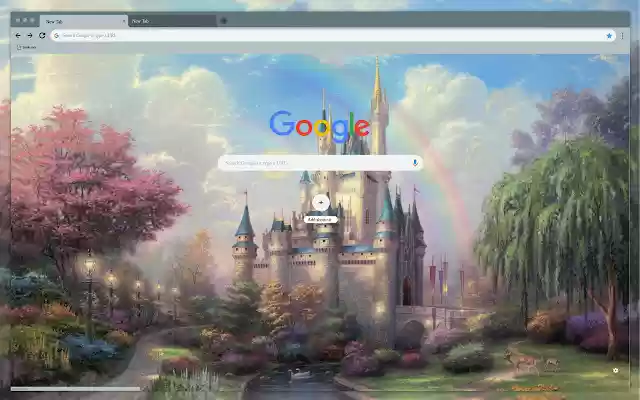This screenshot has width=640, height=400.
Task: Bookmark this page with the star icon
Action: click(609, 36)
